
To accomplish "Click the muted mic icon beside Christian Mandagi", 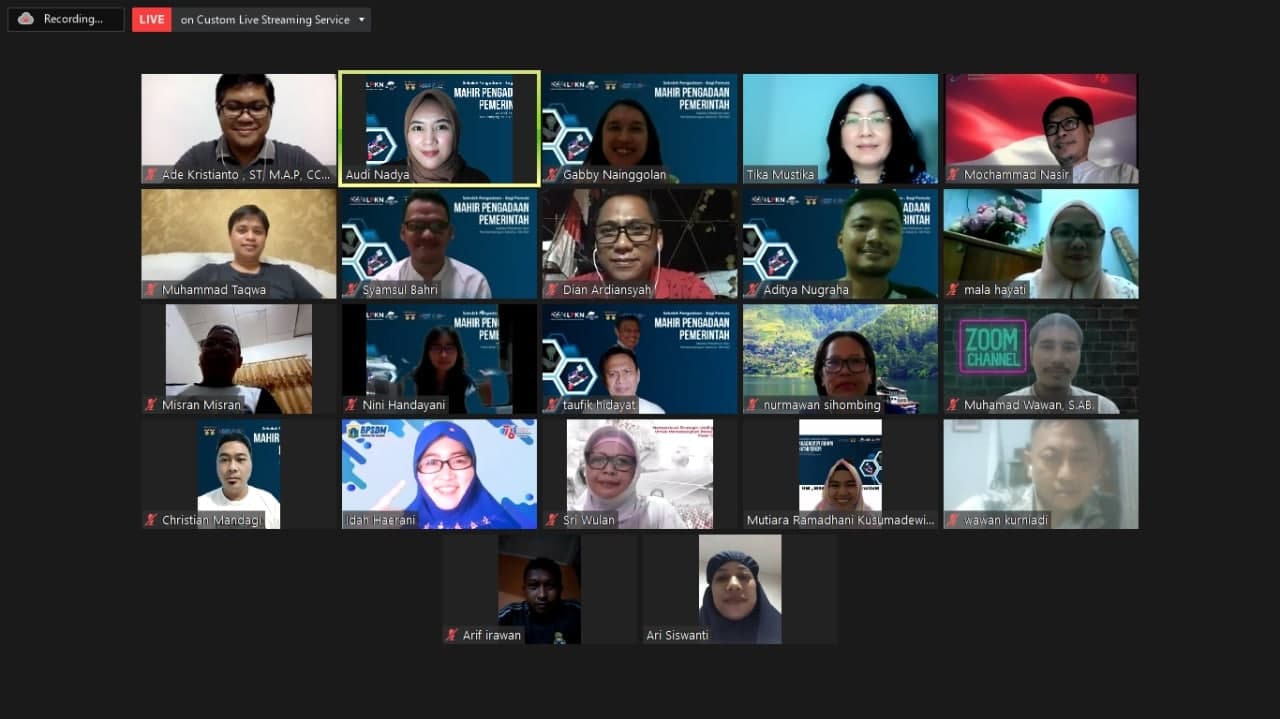I will tap(151, 520).
